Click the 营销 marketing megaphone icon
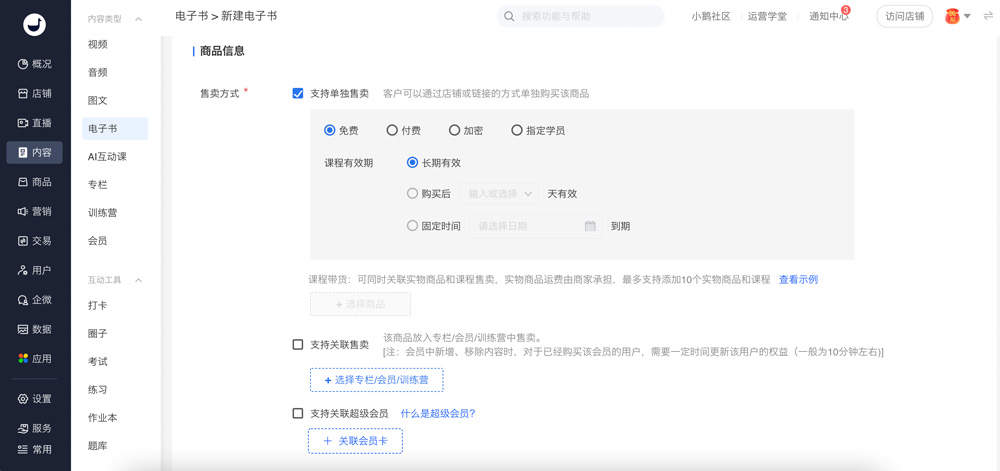Viewport: 1000px width, 471px height. [x=23, y=212]
